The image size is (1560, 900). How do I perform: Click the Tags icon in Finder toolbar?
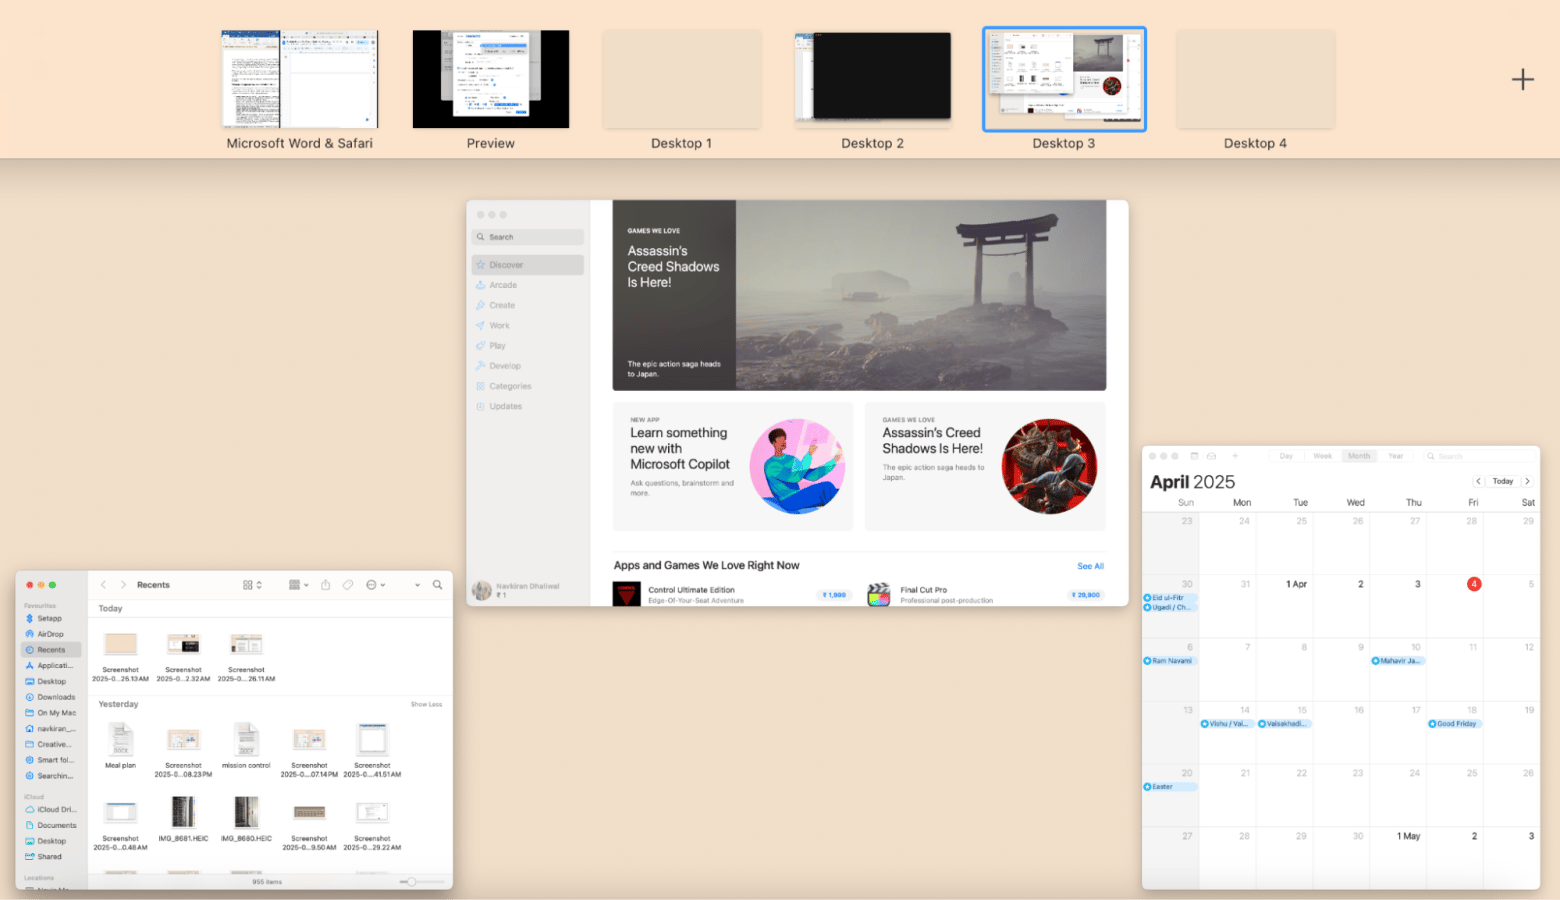pos(348,585)
